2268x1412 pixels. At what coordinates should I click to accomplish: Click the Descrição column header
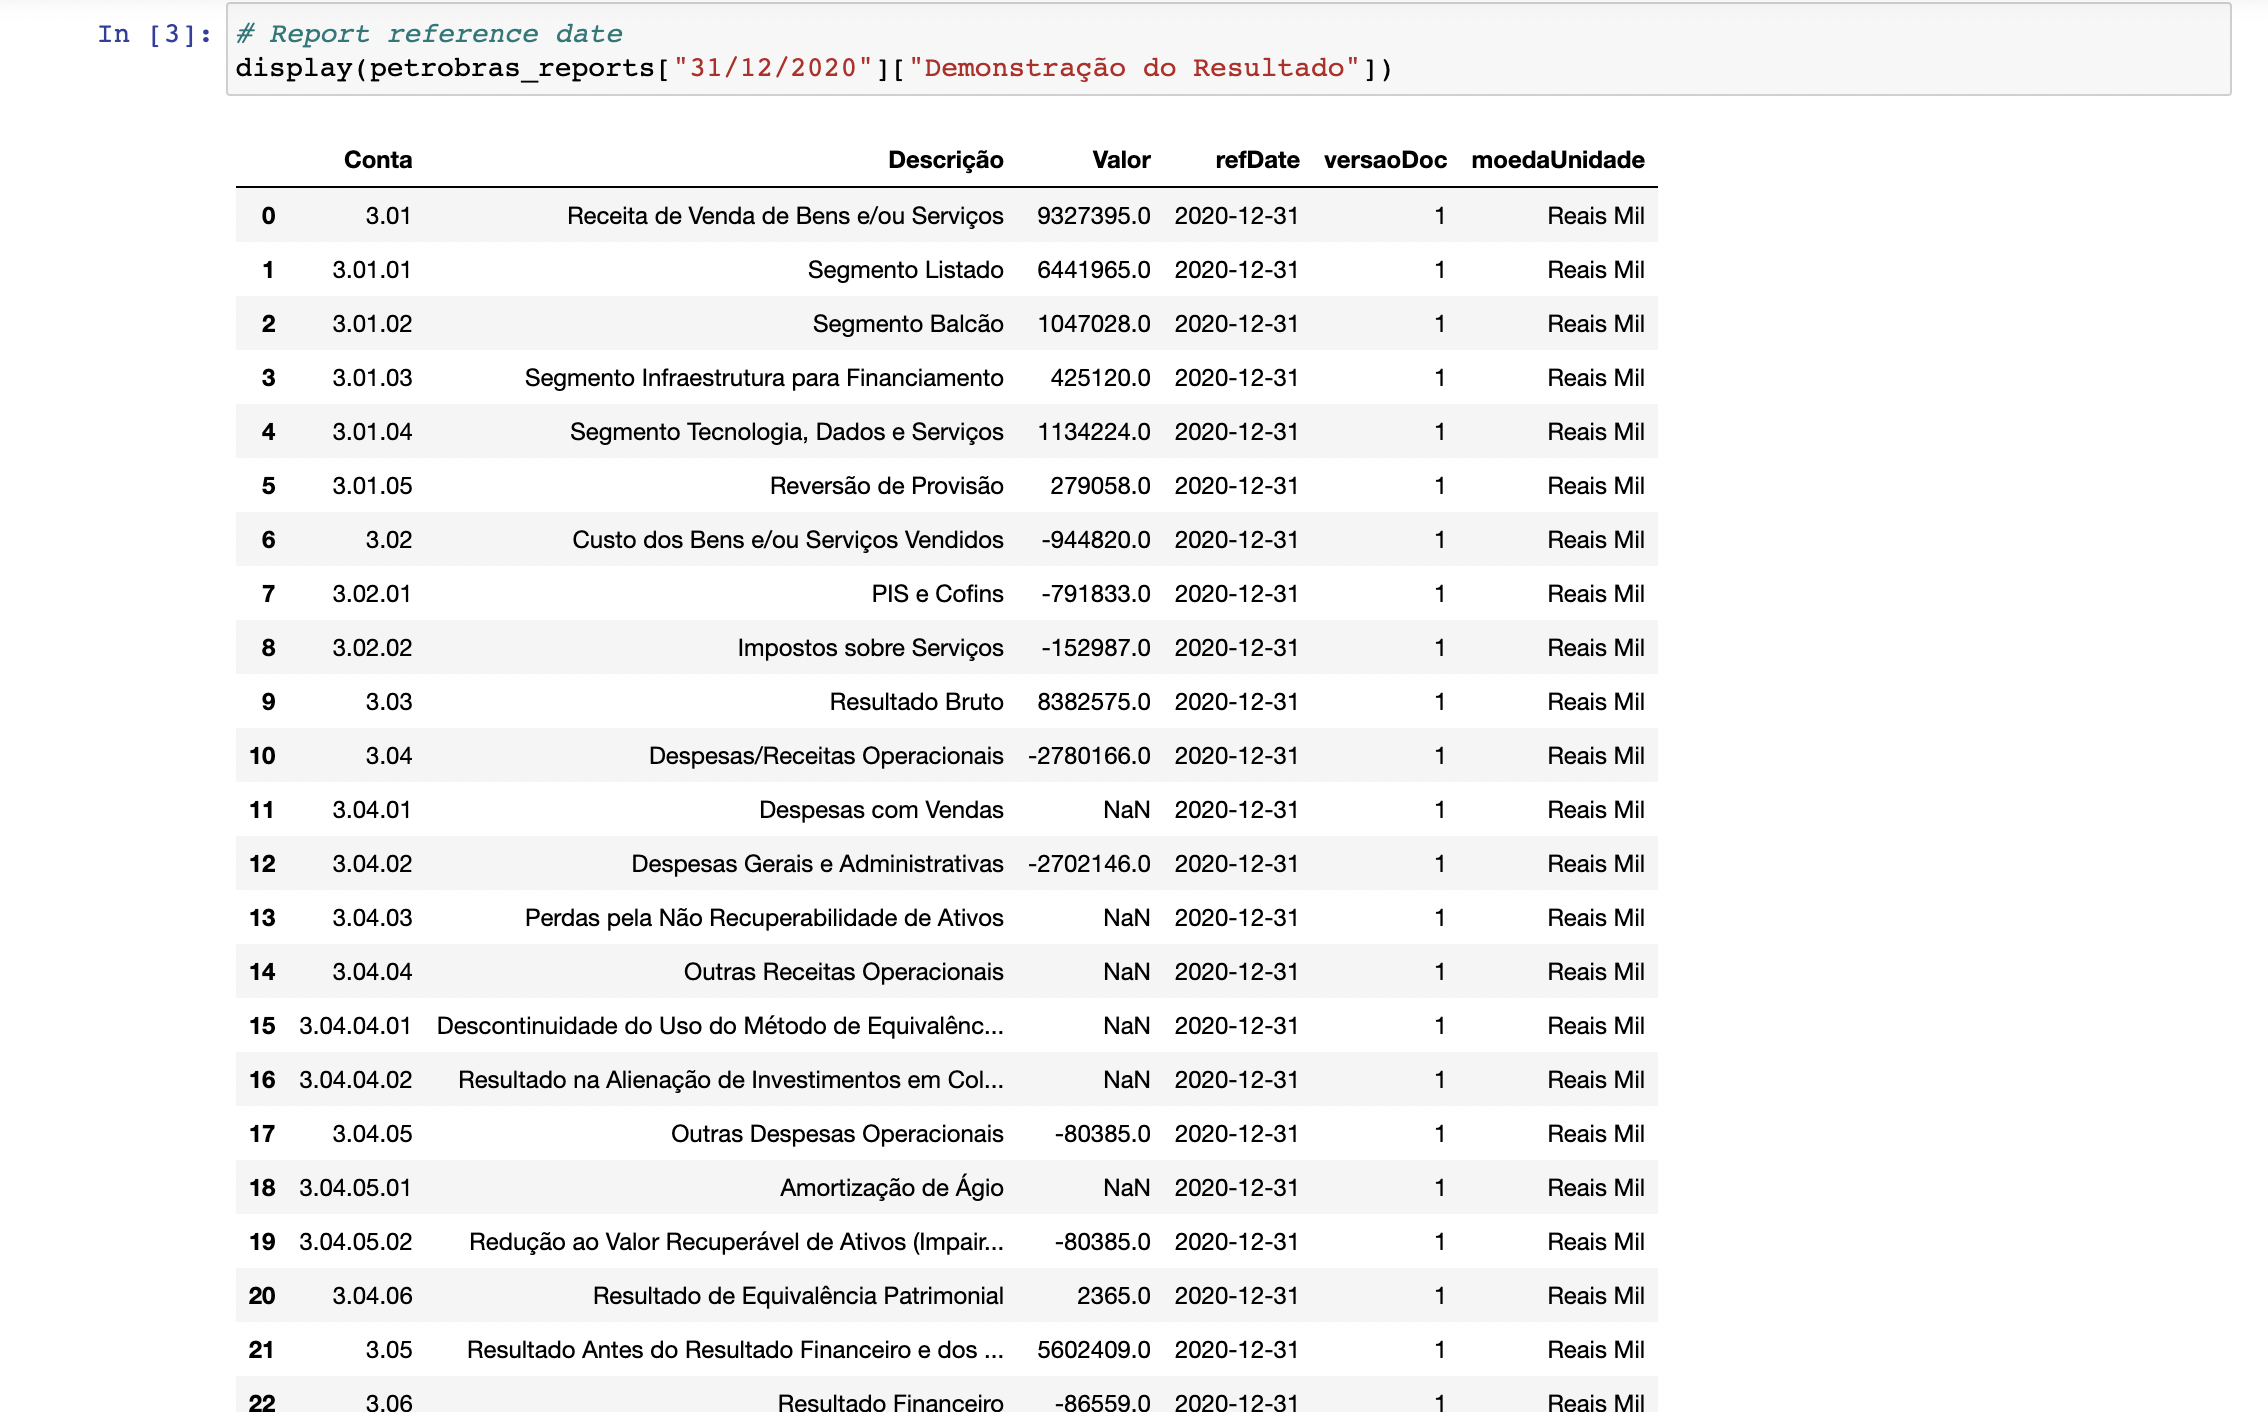945,160
